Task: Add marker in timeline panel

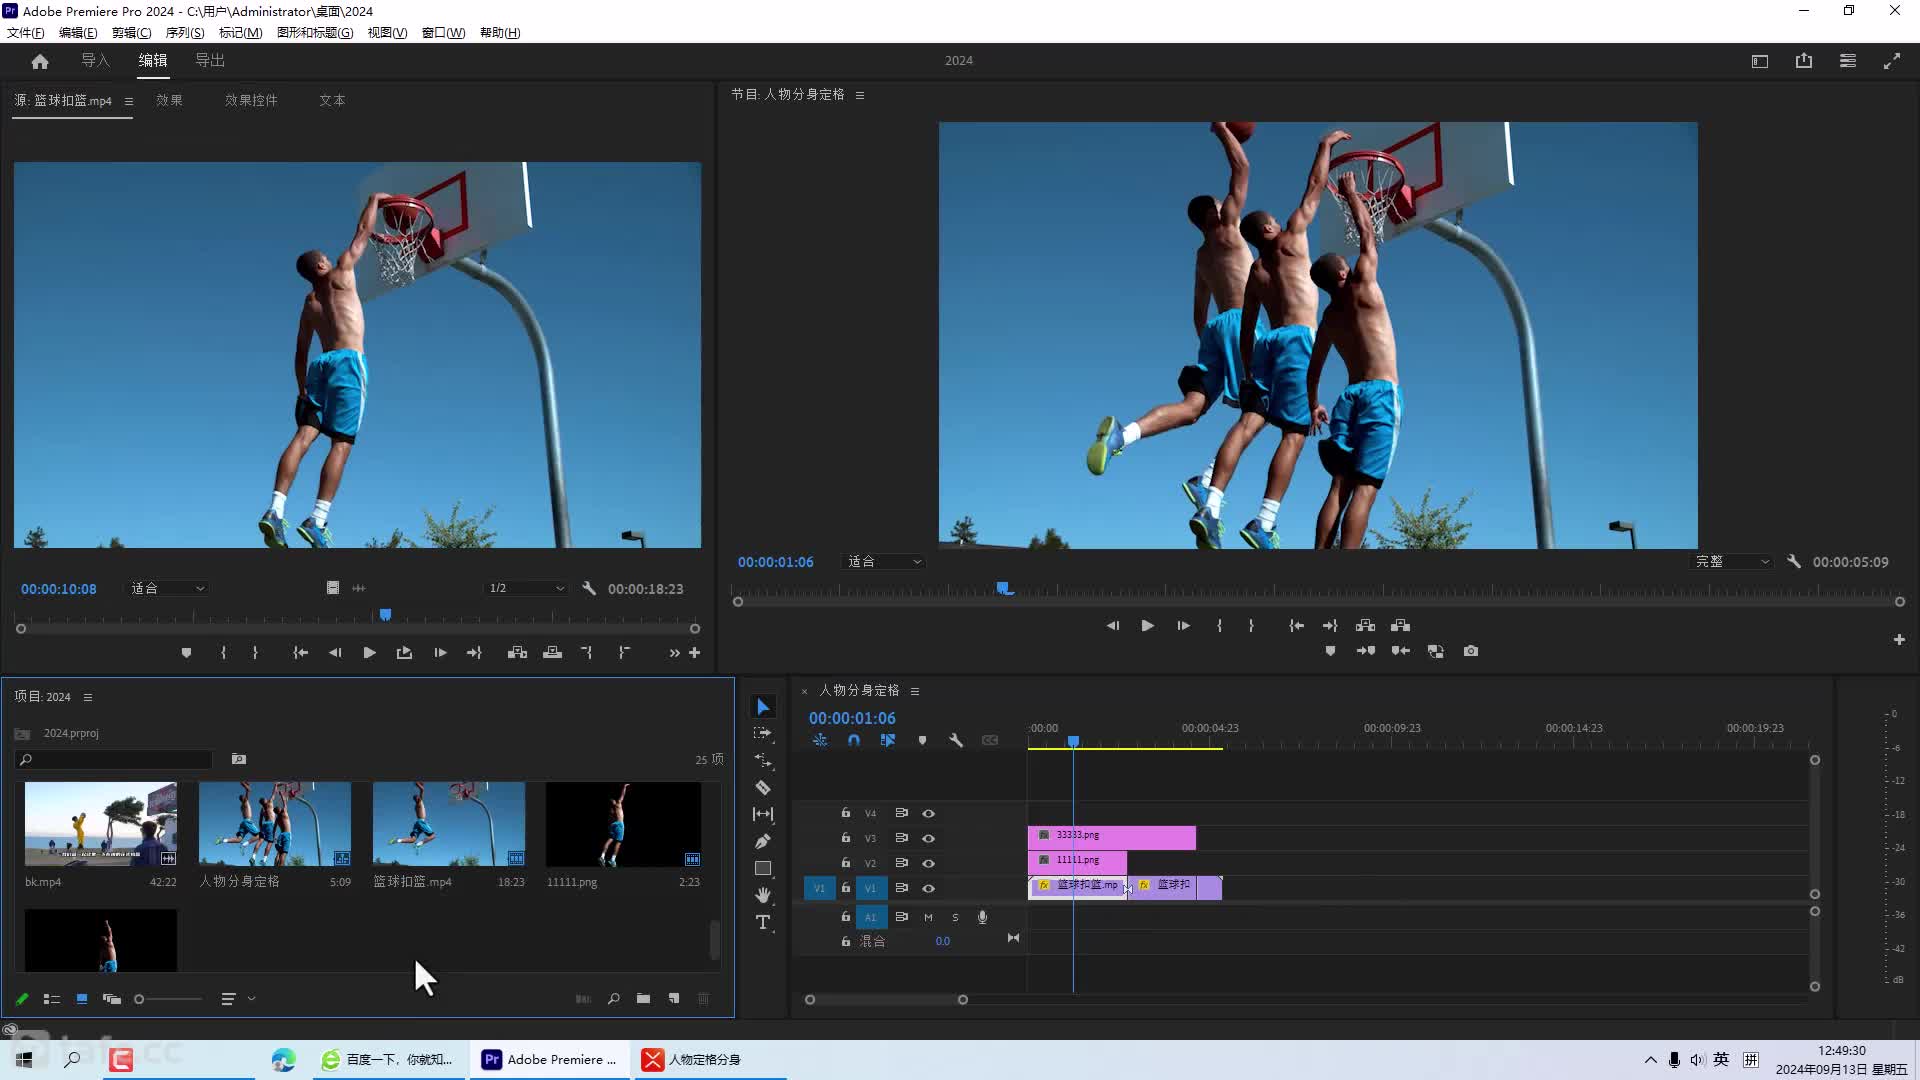Action: coord(922,740)
